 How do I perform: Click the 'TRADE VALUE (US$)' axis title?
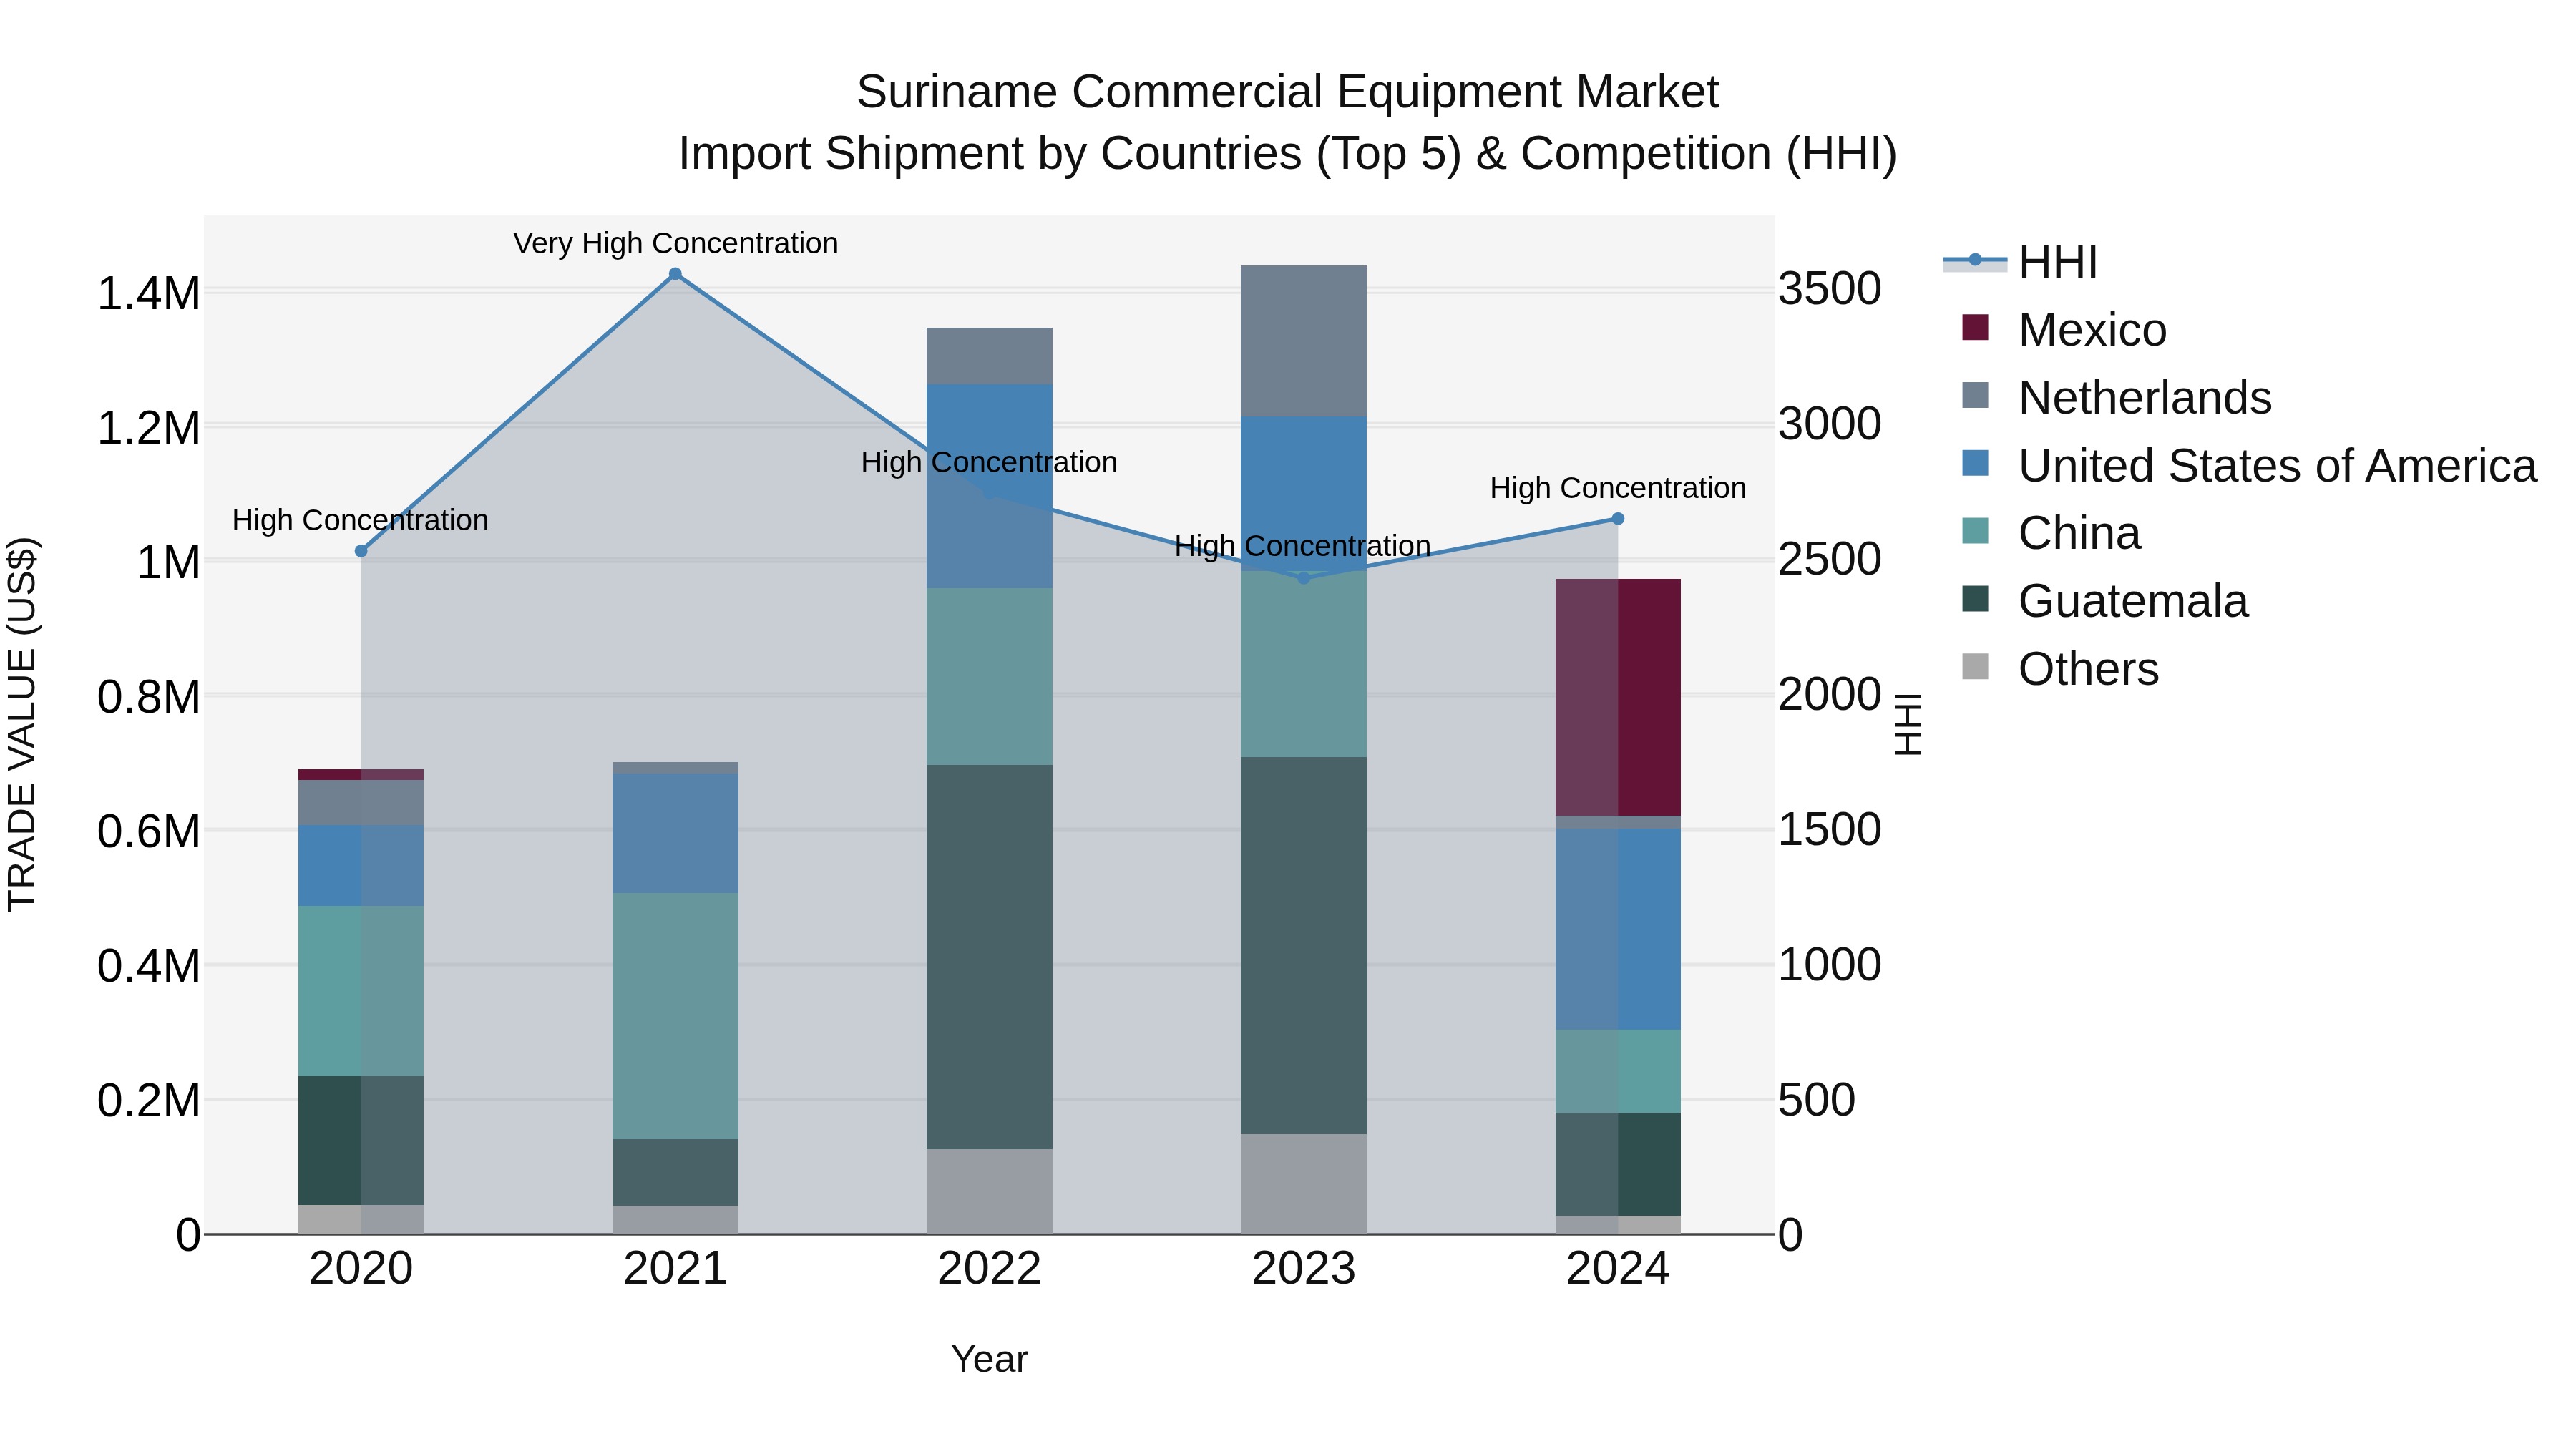click(22, 724)
